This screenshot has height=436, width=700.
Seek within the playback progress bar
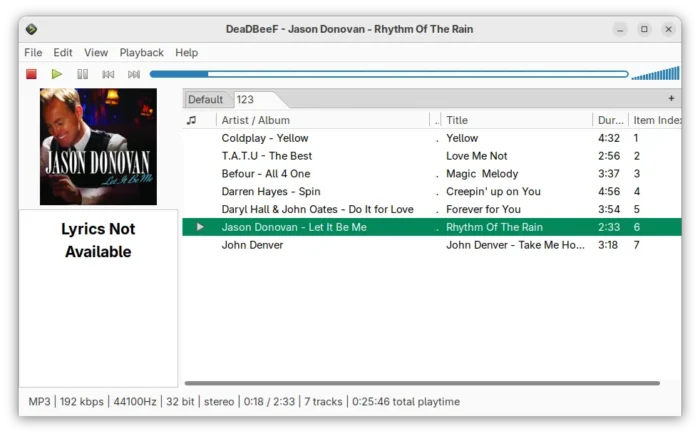[x=388, y=74]
